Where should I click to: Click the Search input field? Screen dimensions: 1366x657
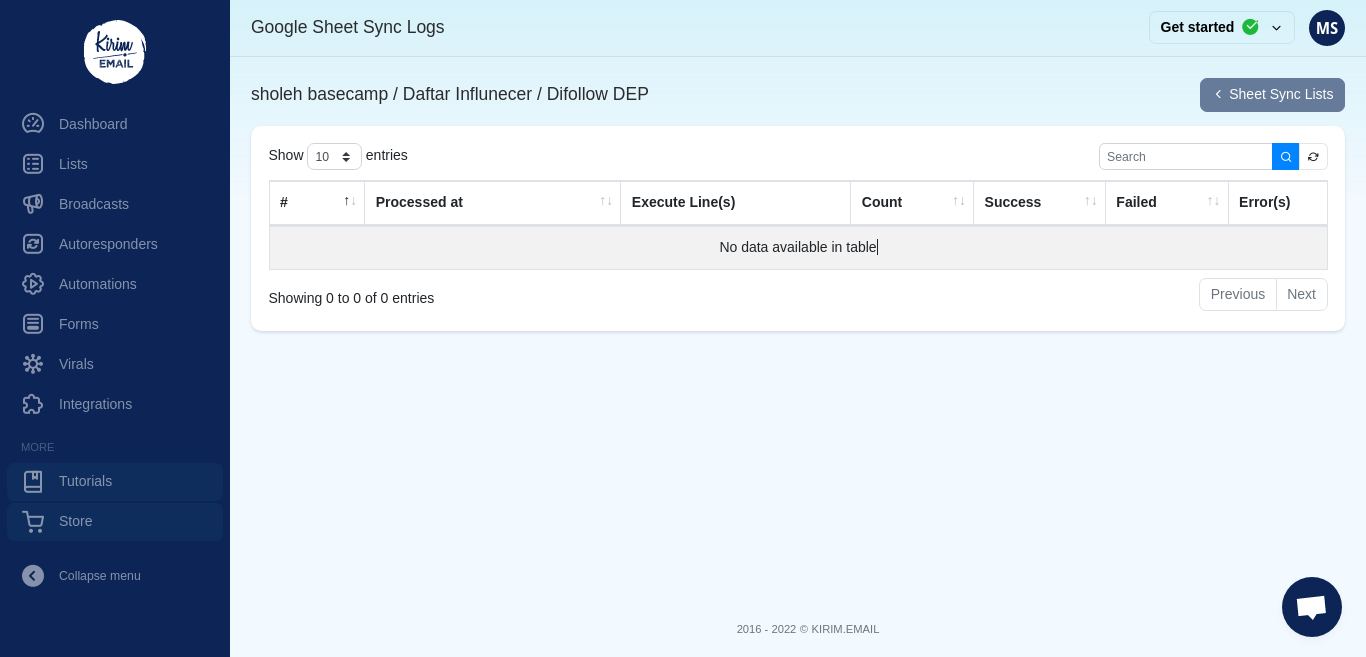click(x=1185, y=157)
